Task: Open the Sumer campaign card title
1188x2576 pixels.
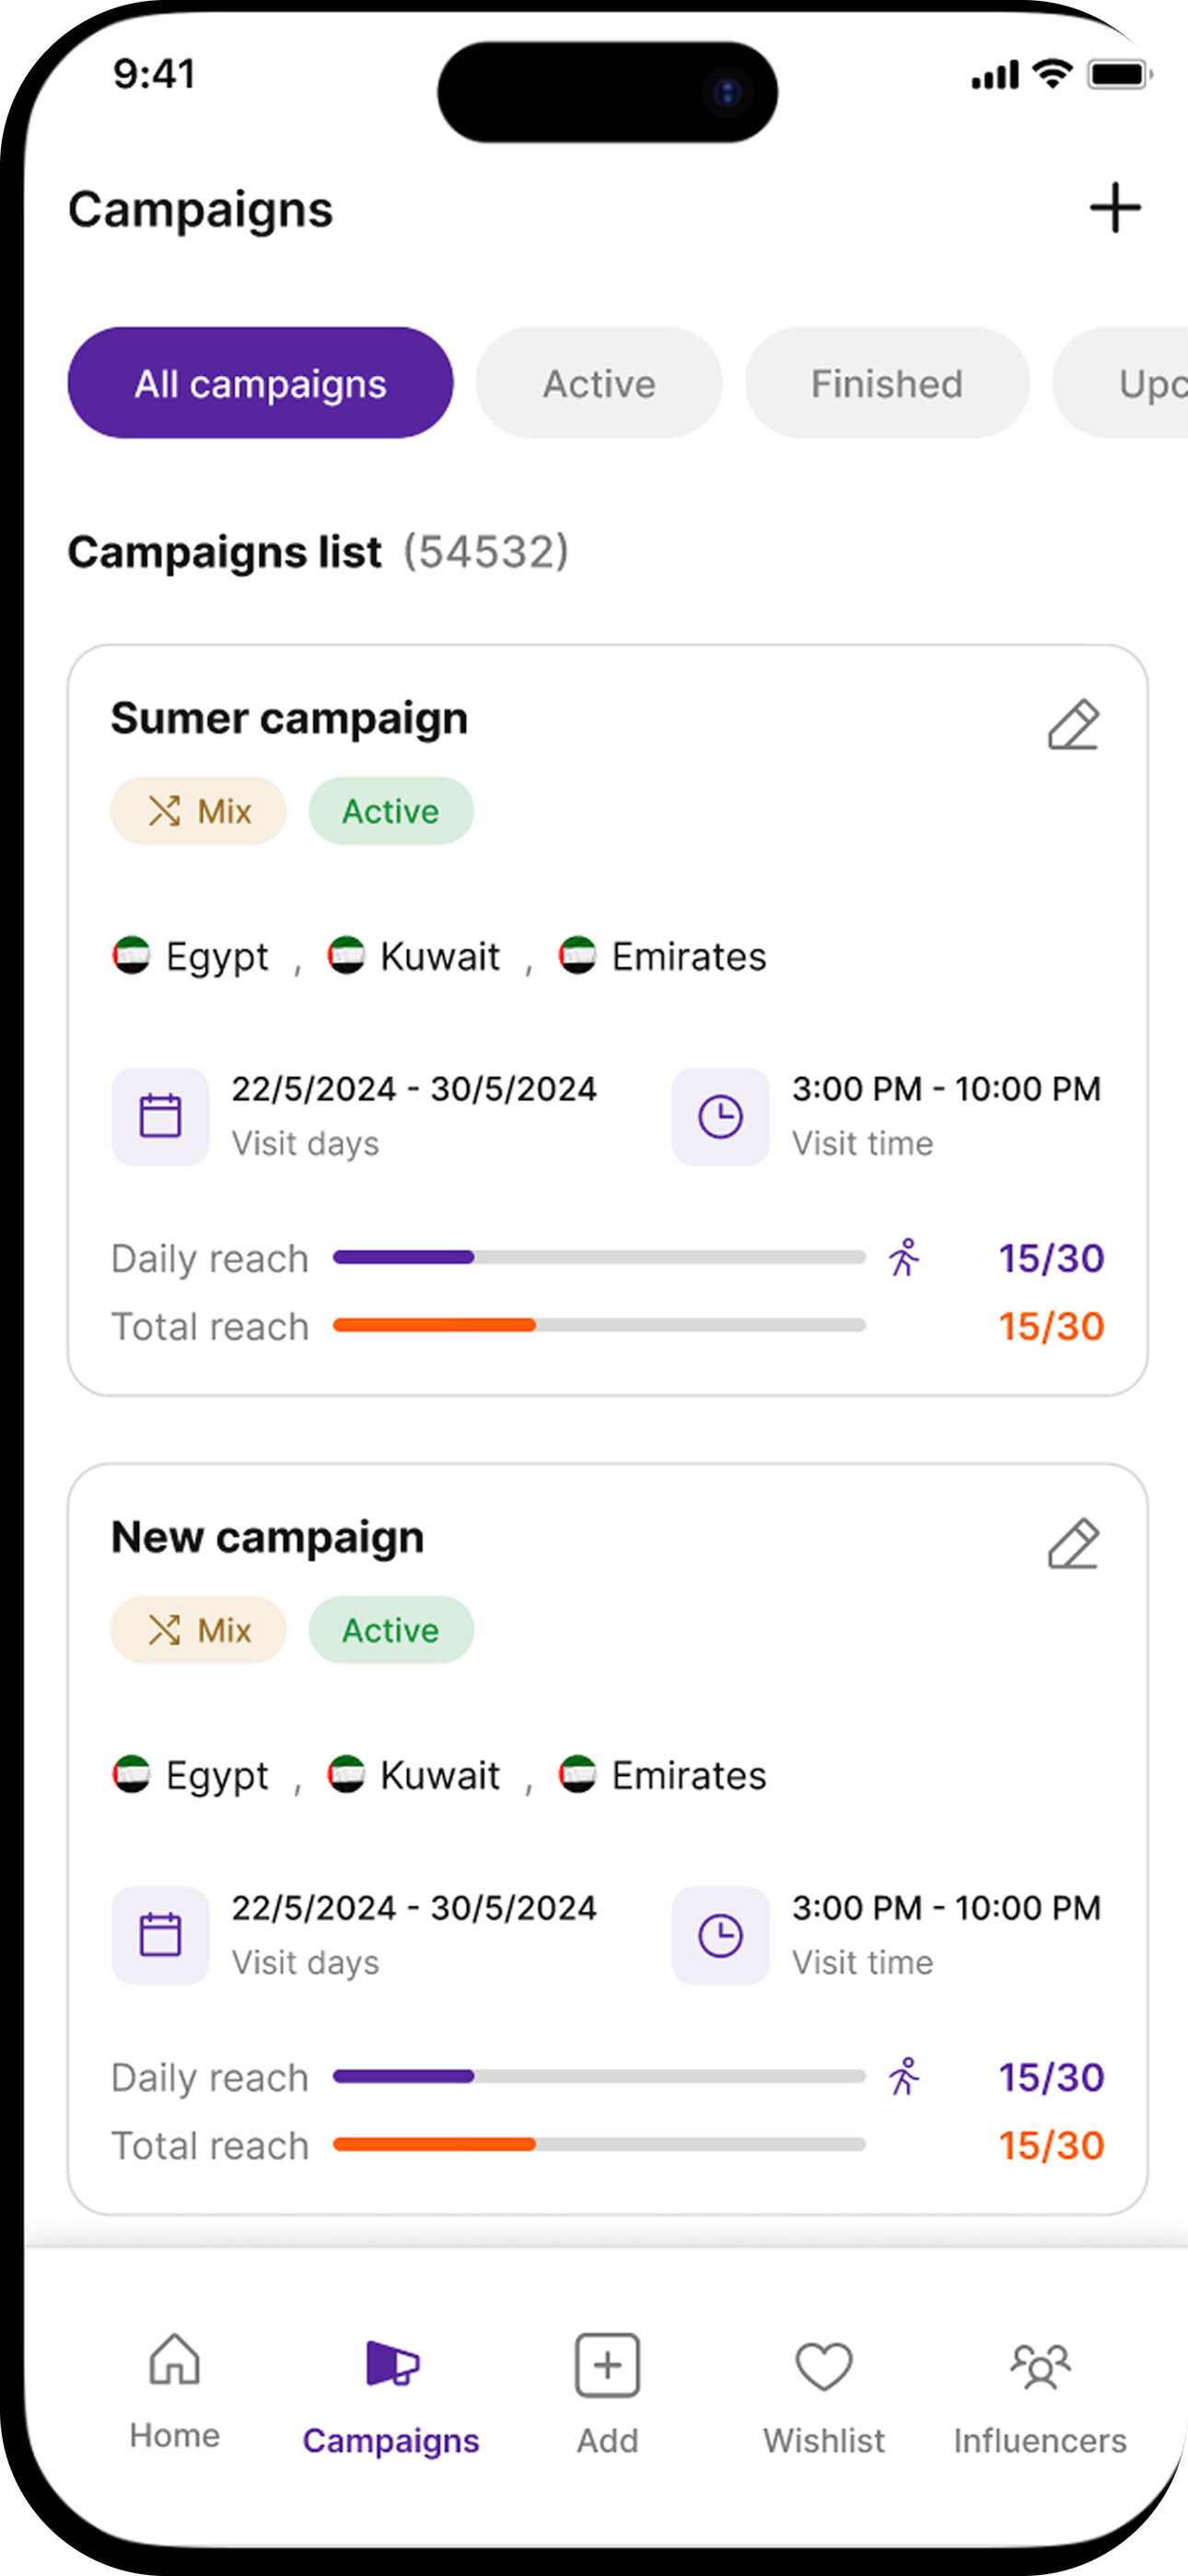Action: [x=289, y=718]
